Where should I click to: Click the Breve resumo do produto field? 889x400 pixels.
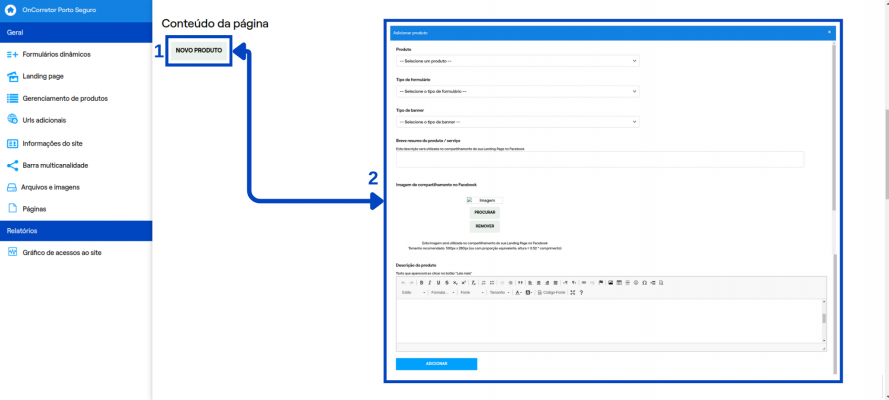coord(600,159)
